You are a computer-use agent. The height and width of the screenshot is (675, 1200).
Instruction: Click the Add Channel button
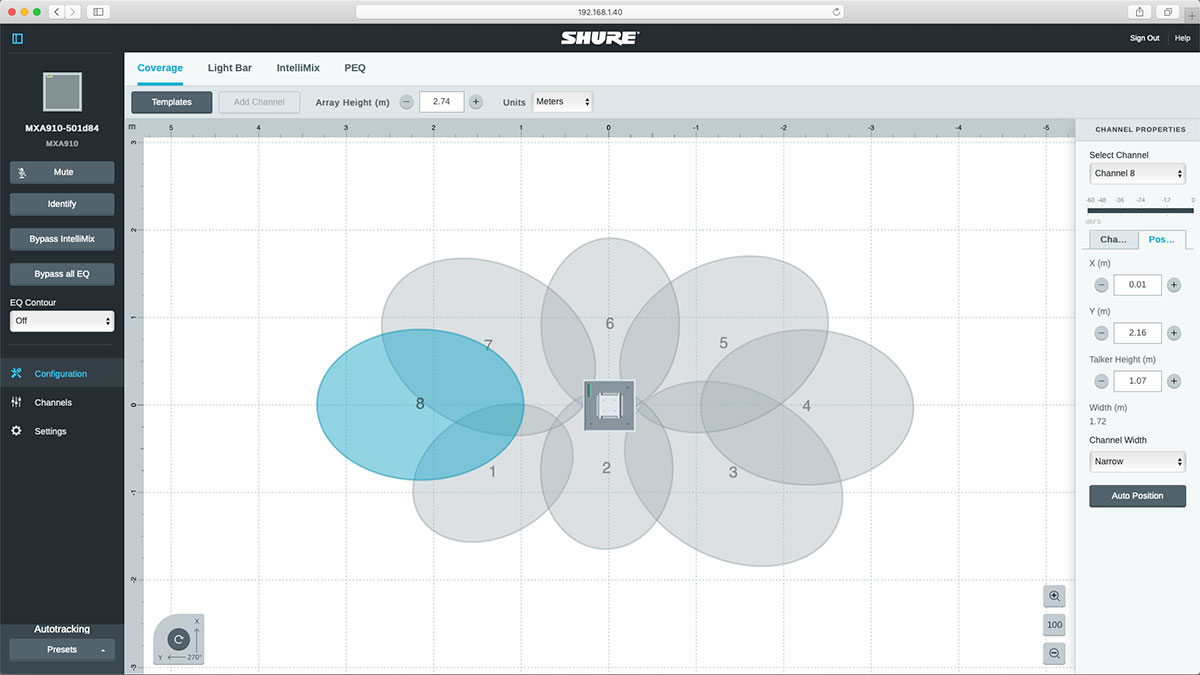(x=259, y=102)
